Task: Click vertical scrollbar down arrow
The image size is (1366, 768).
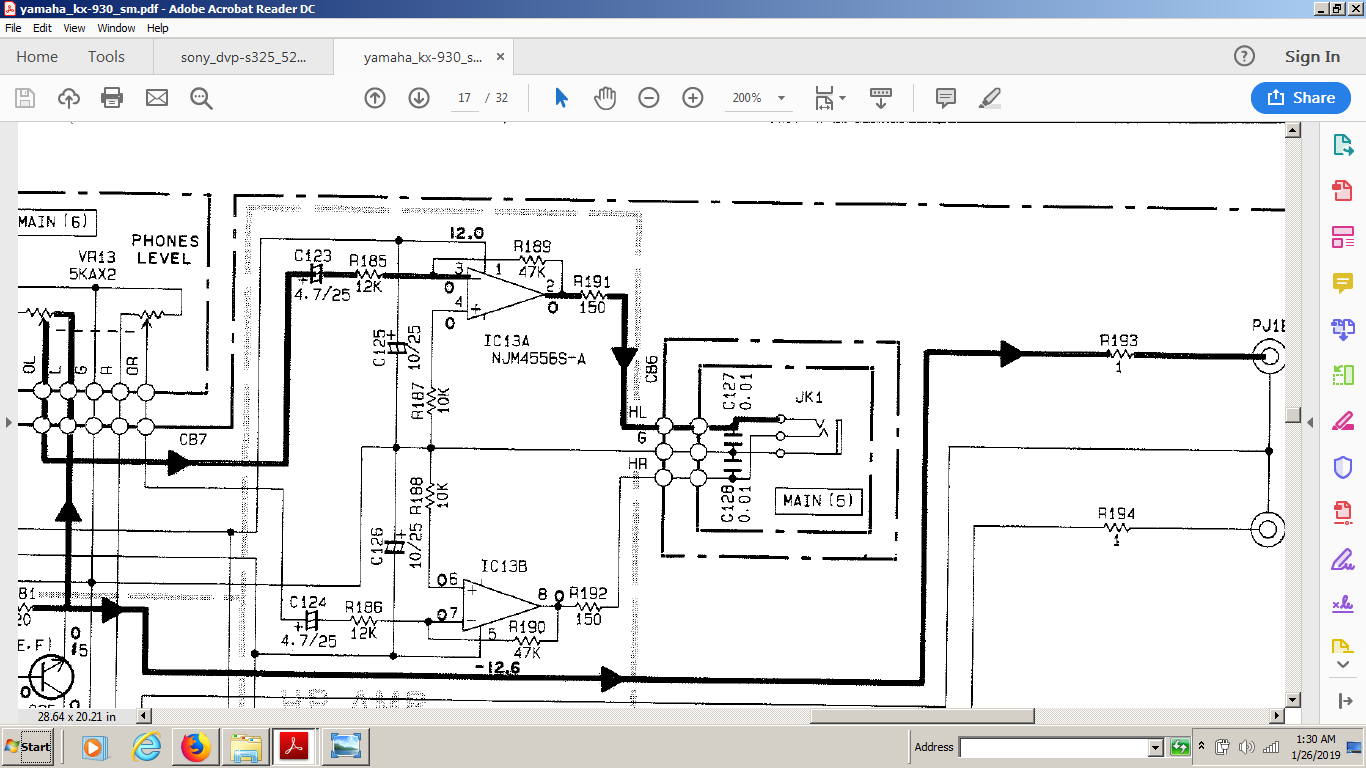Action: click(x=1293, y=699)
